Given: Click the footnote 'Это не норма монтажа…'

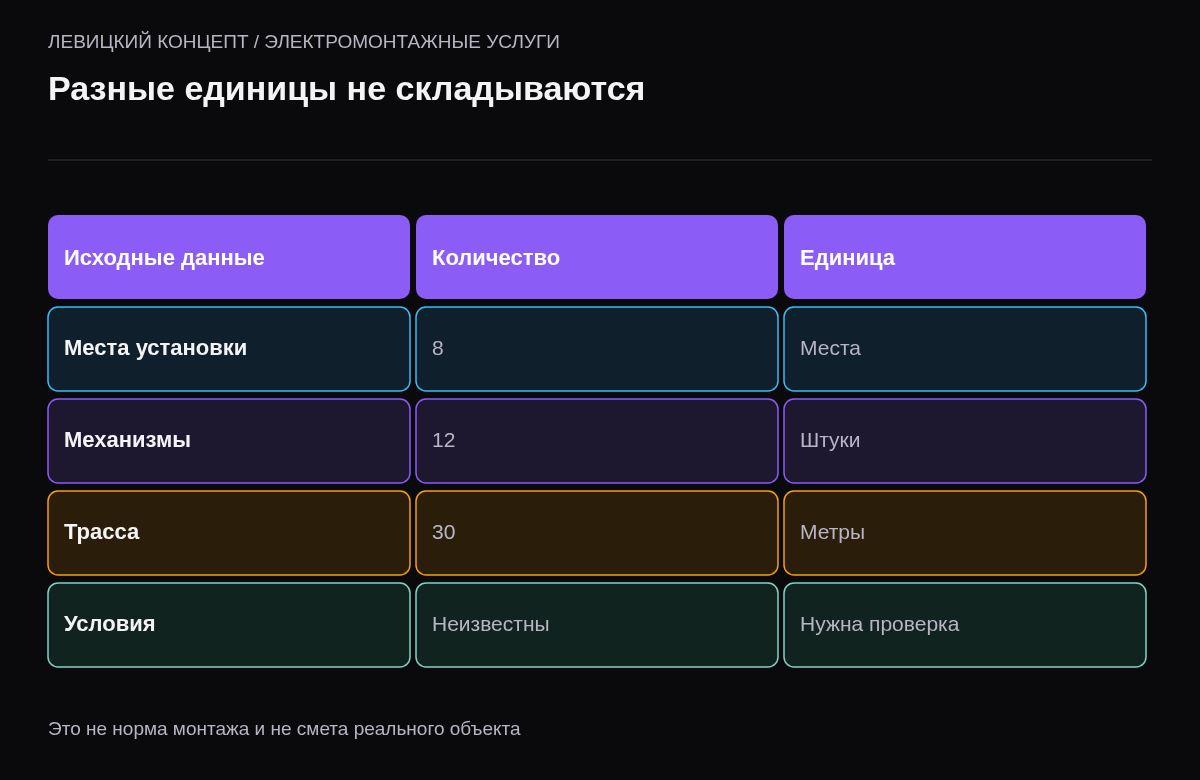Looking at the screenshot, I should (x=284, y=729).
